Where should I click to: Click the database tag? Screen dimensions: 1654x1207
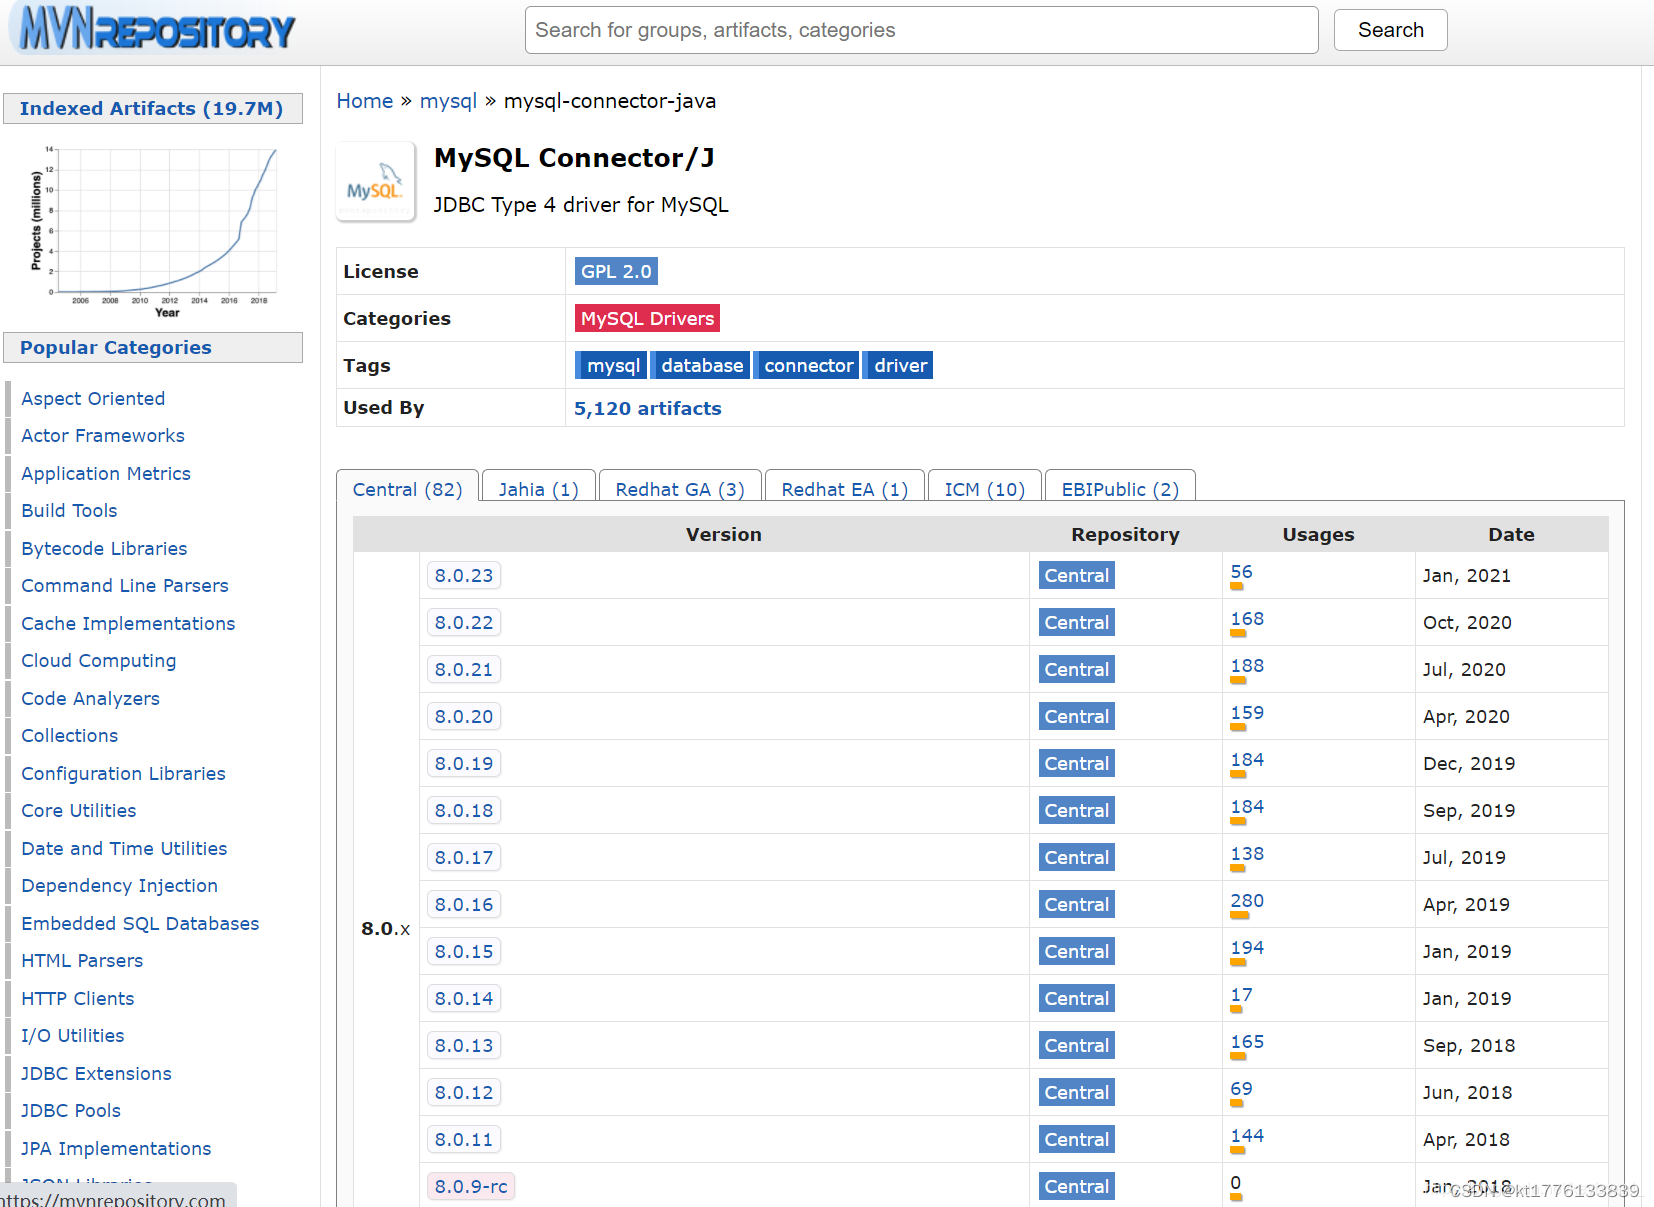point(701,365)
